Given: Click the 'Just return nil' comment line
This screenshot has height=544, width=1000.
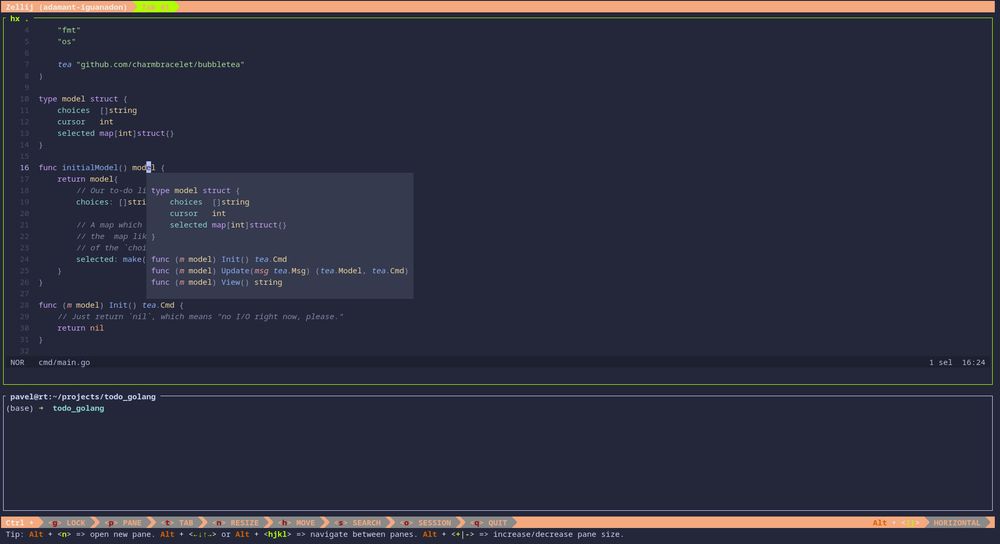Looking at the screenshot, I should (200, 317).
